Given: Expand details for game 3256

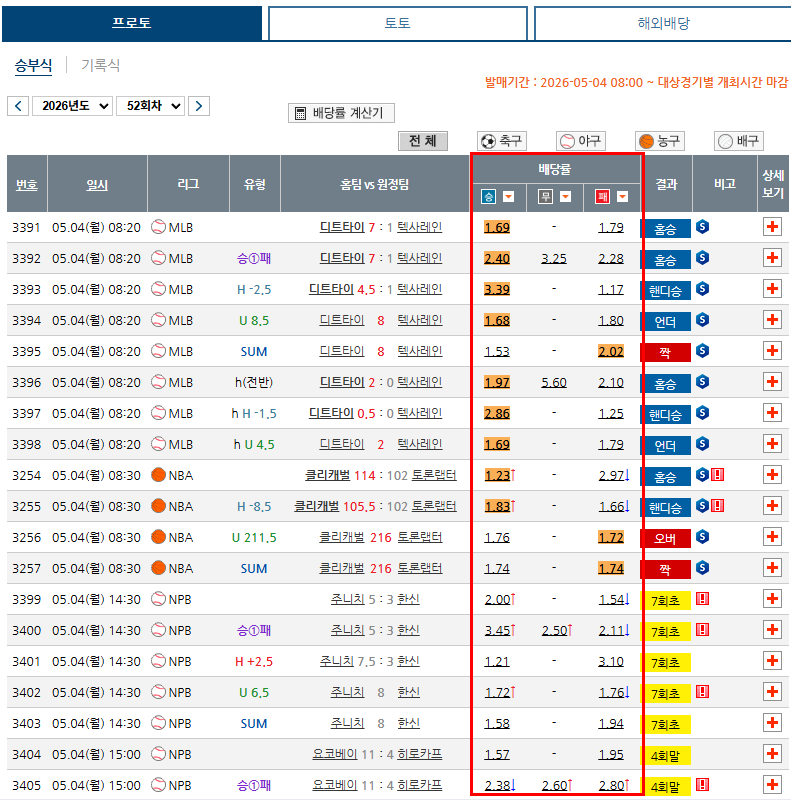Looking at the screenshot, I should (772, 537).
